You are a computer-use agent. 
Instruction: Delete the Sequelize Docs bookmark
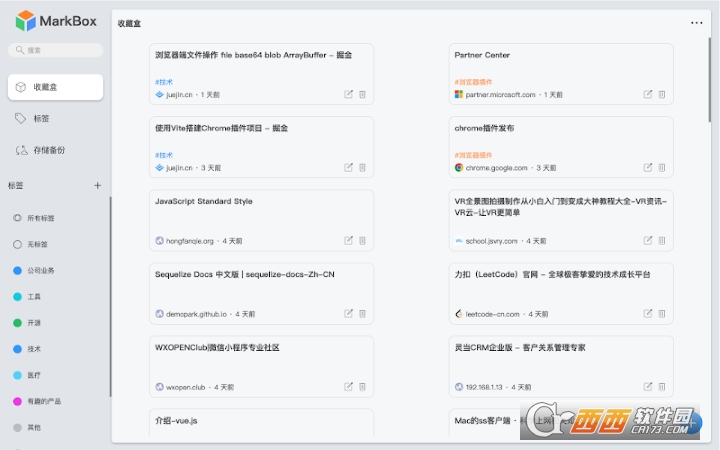362,313
